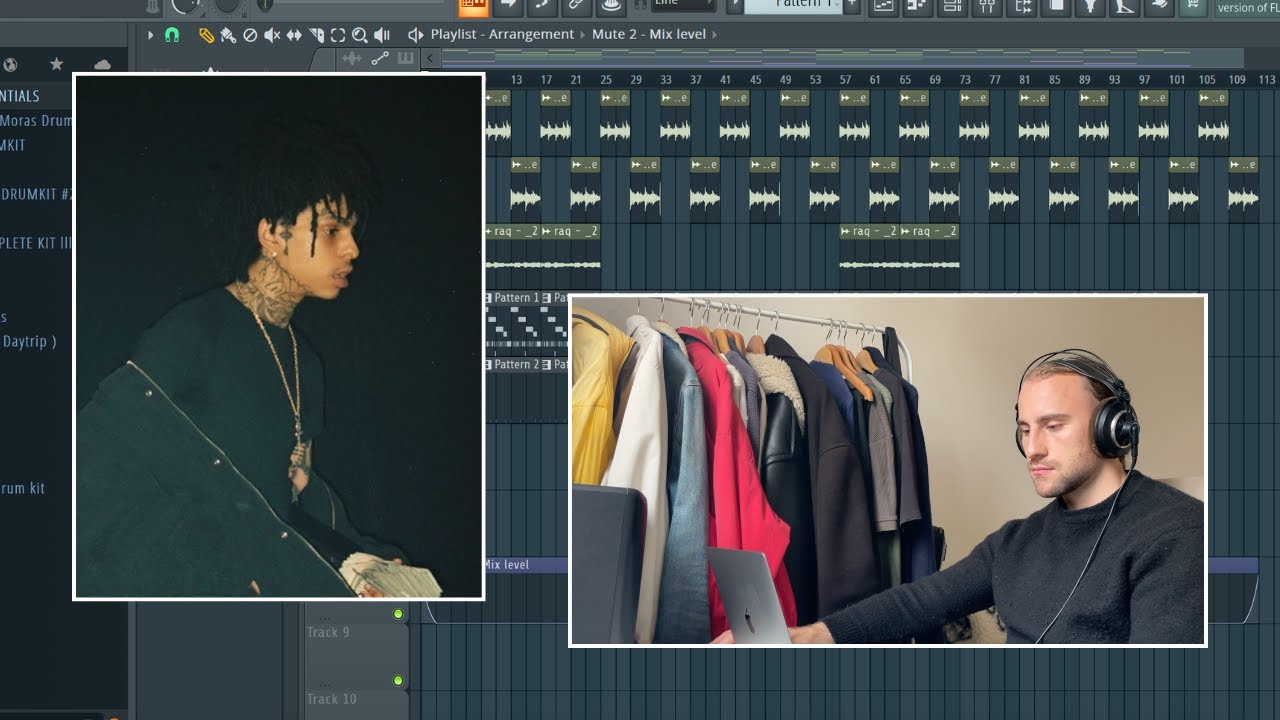
Task: Select the Slice tool
Action: coord(316,35)
